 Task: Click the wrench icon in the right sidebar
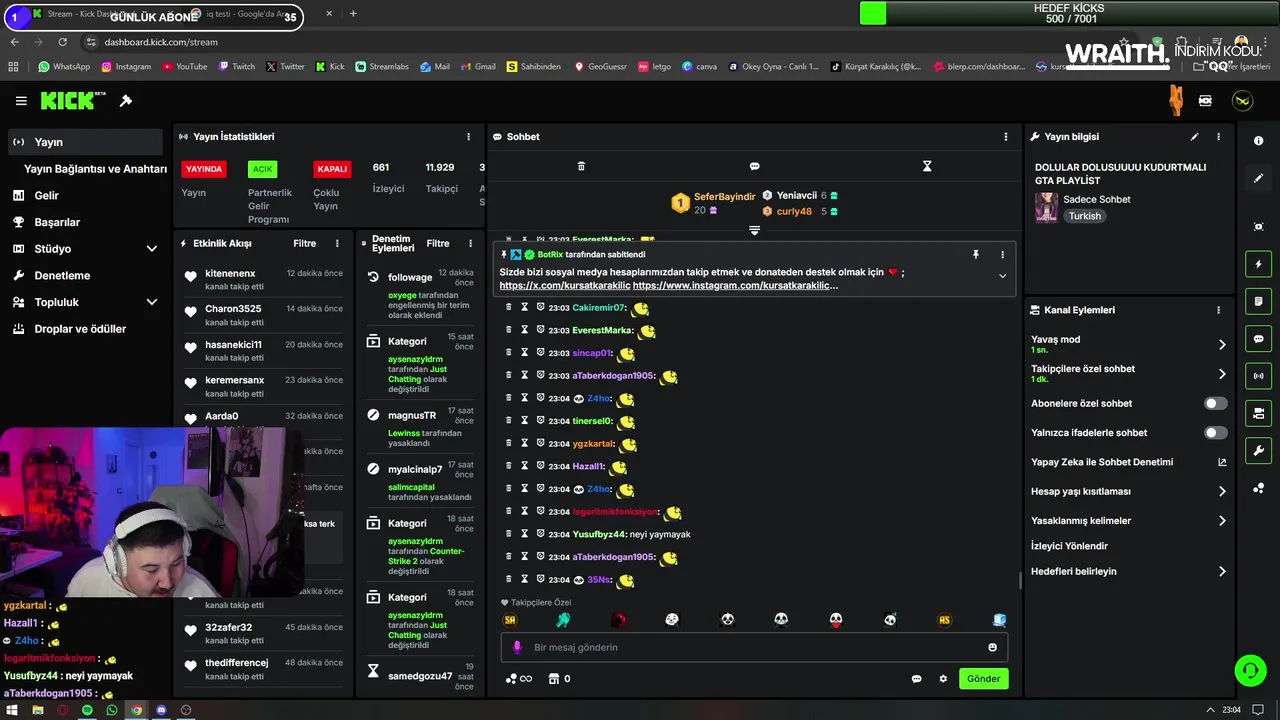(x=1258, y=450)
